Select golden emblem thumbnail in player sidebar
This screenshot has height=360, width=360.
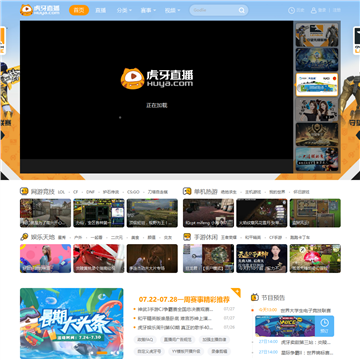point(317,134)
